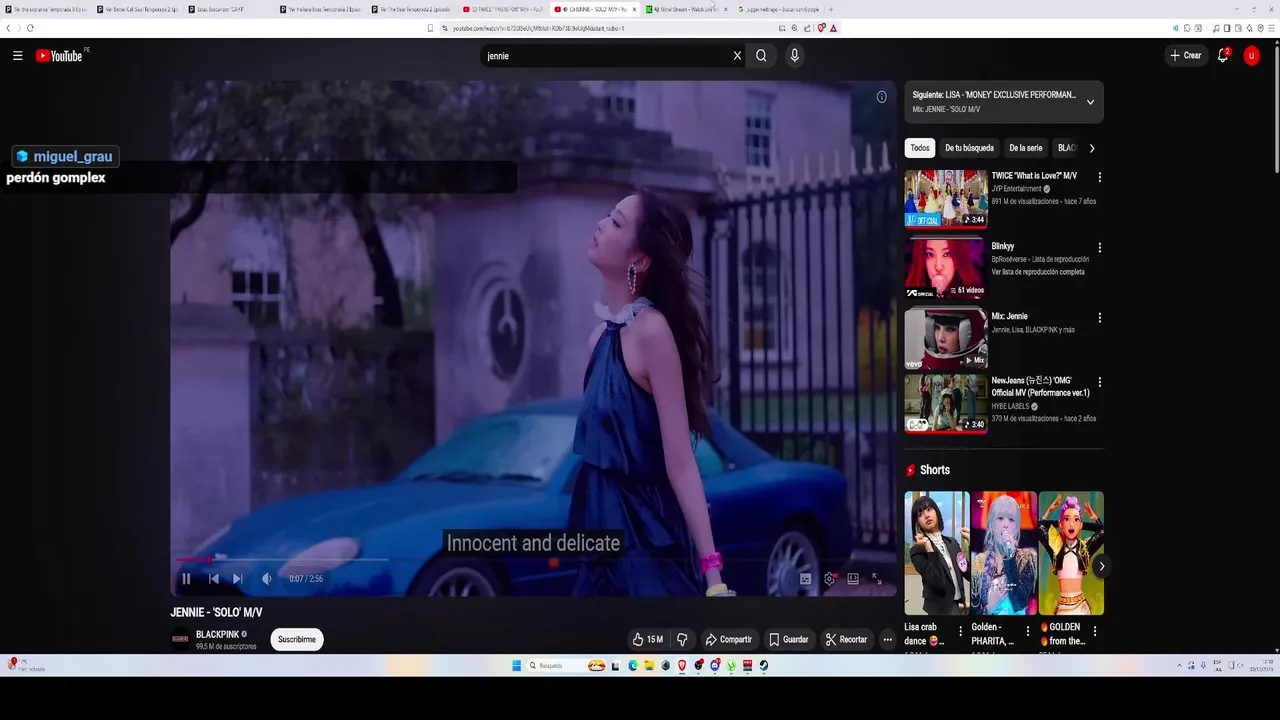Reload the page with browser refresh
Viewport: 1280px width, 720px height.
click(x=31, y=28)
